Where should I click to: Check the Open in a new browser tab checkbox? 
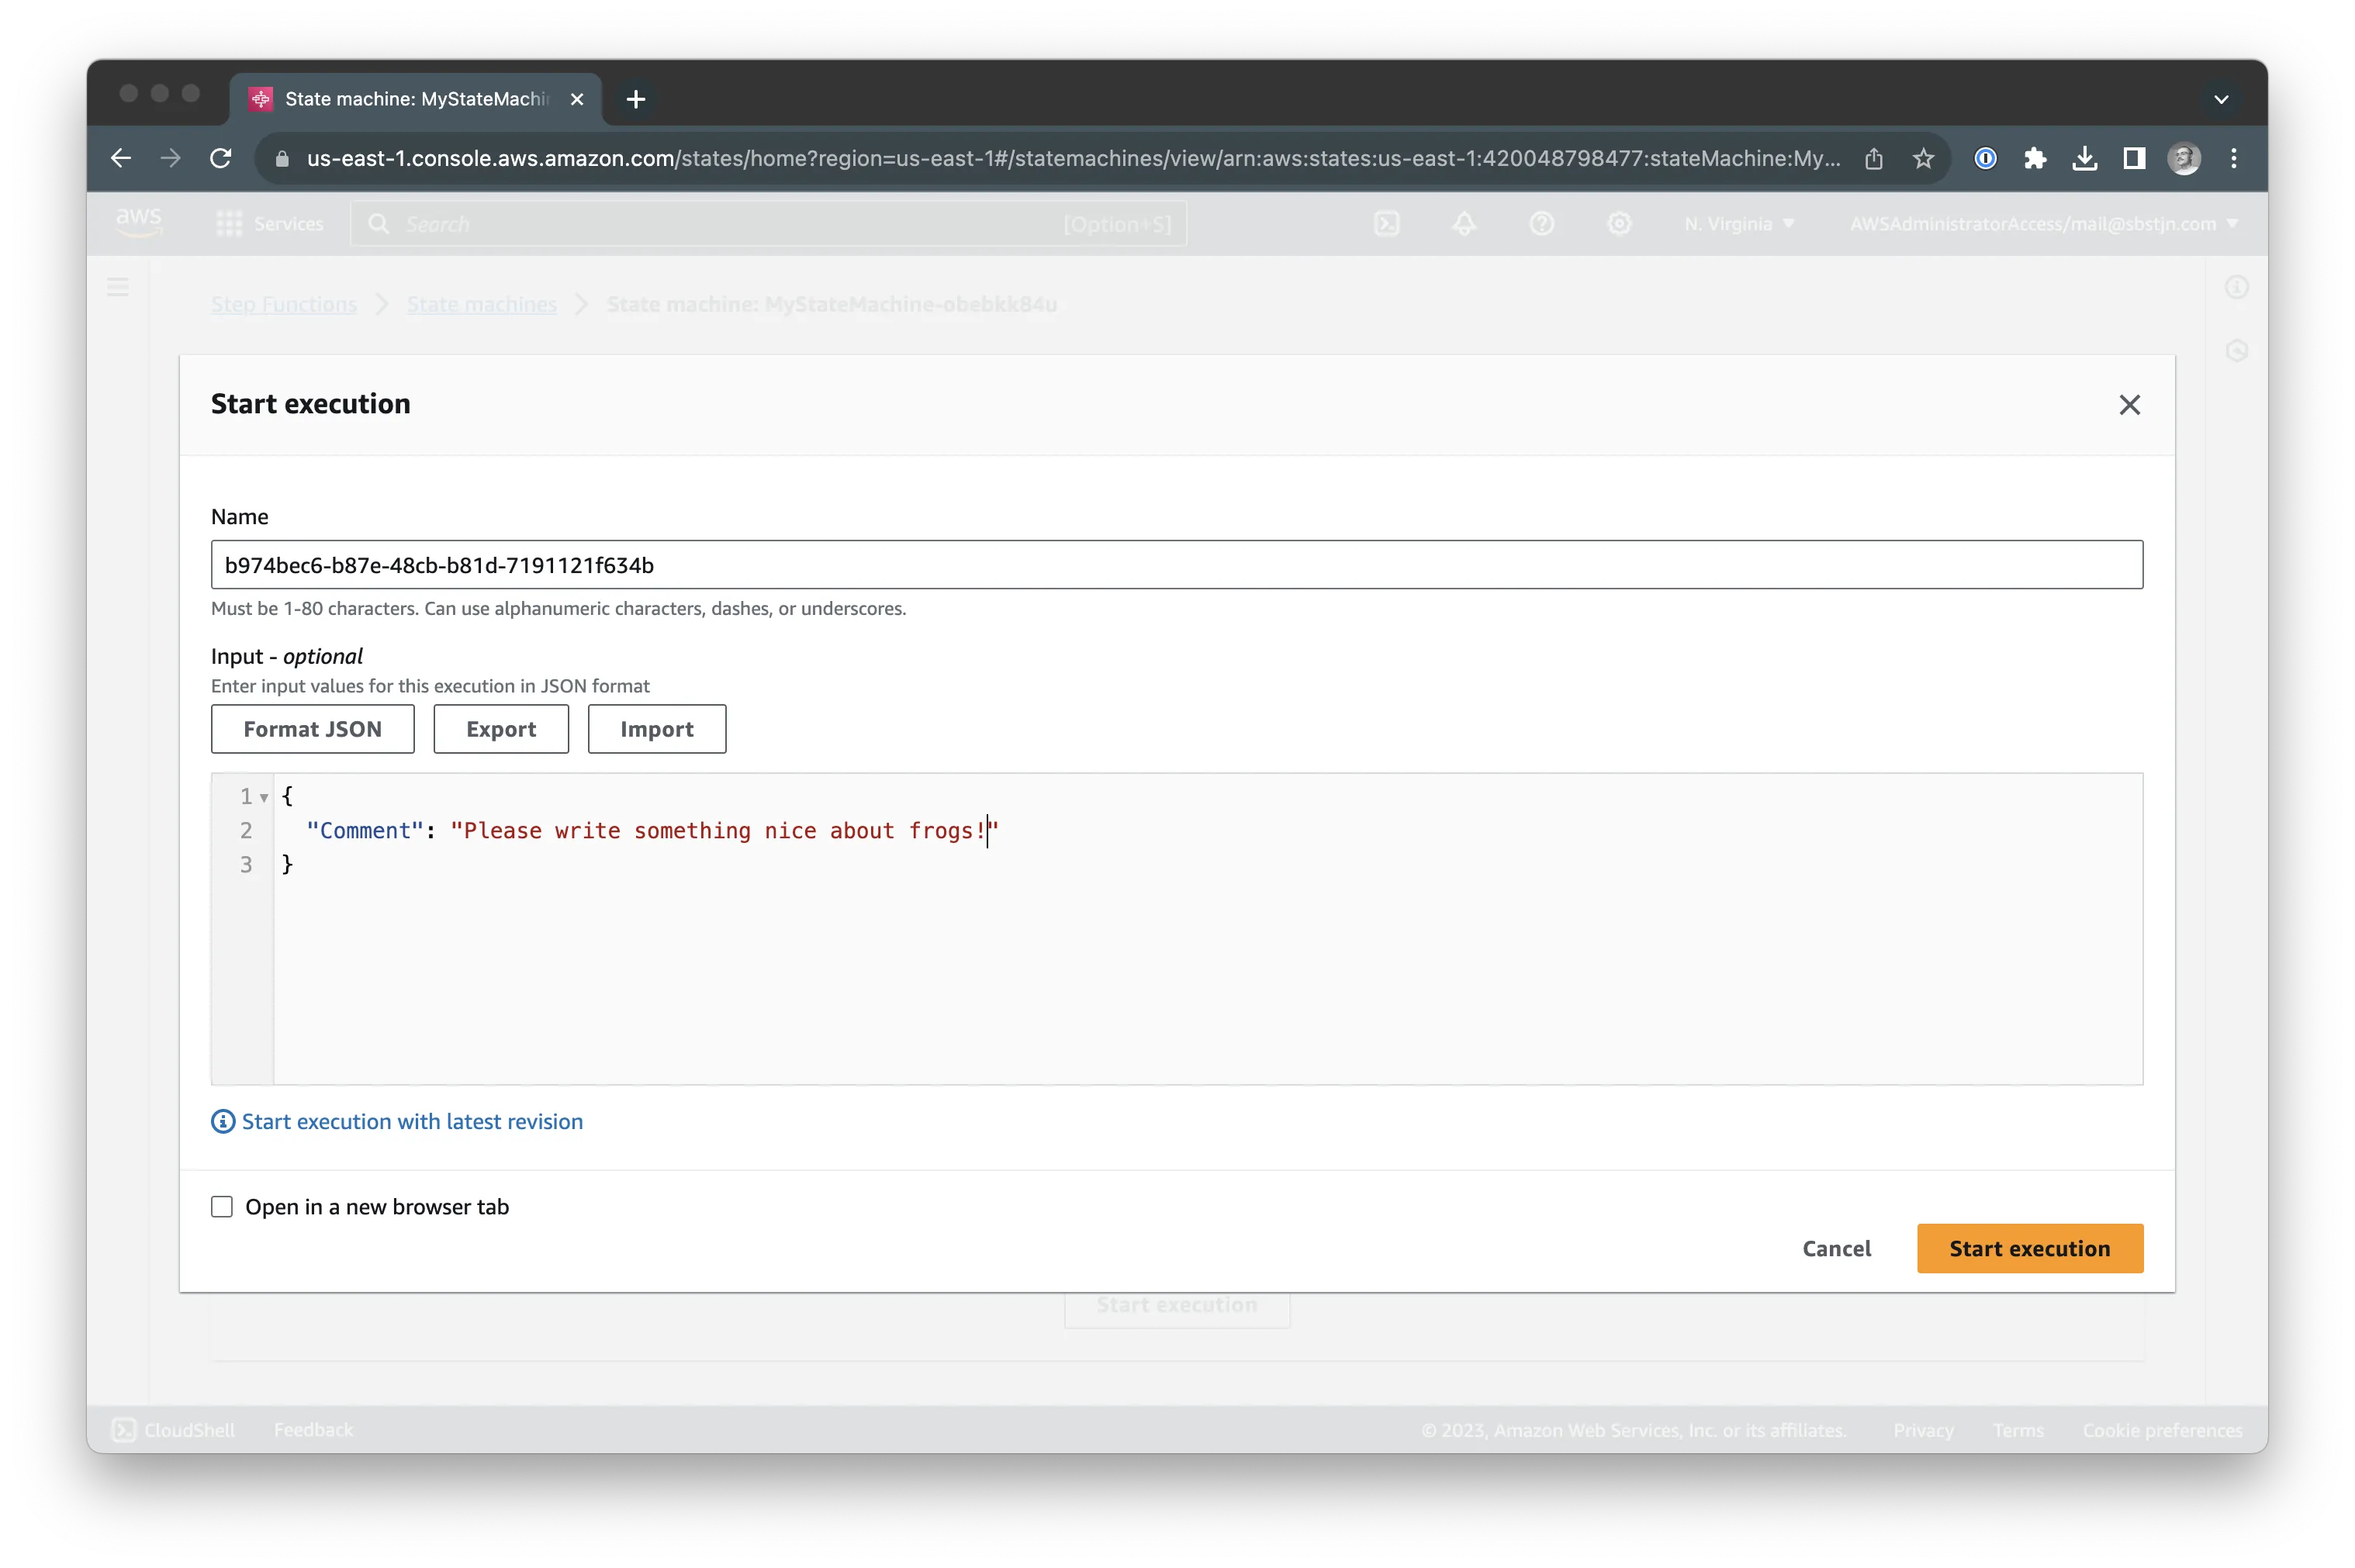pos(222,1207)
